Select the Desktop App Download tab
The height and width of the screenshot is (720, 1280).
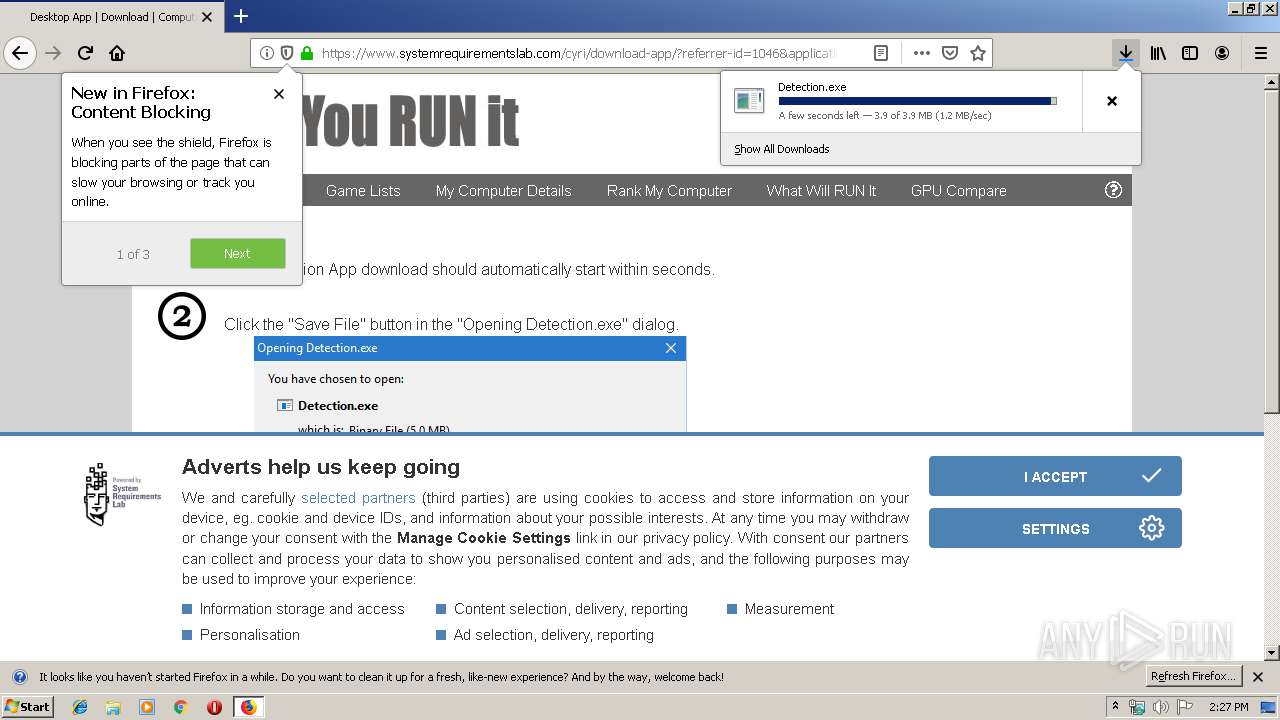click(110, 17)
